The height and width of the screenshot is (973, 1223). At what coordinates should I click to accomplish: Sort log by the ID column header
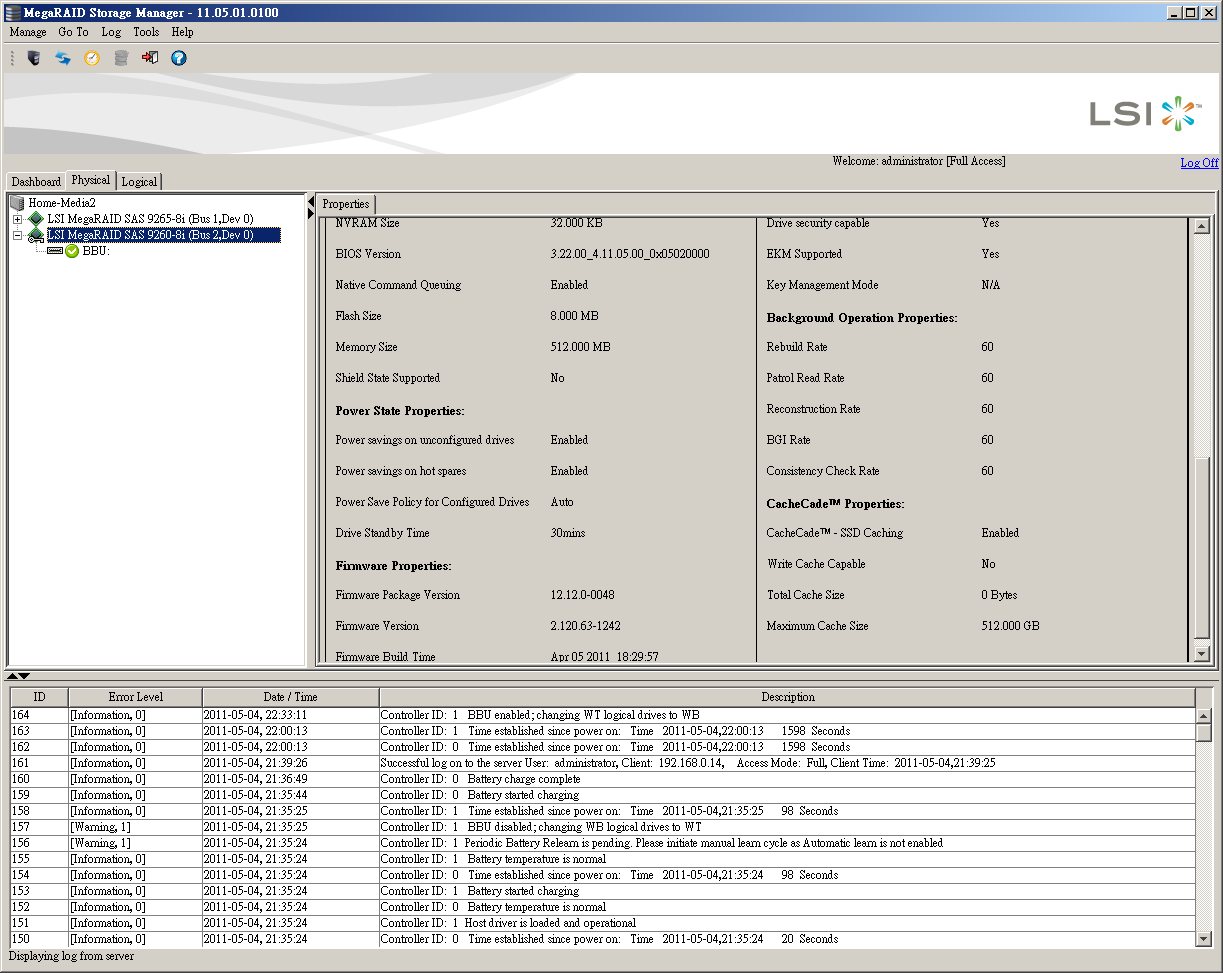pos(39,697)
